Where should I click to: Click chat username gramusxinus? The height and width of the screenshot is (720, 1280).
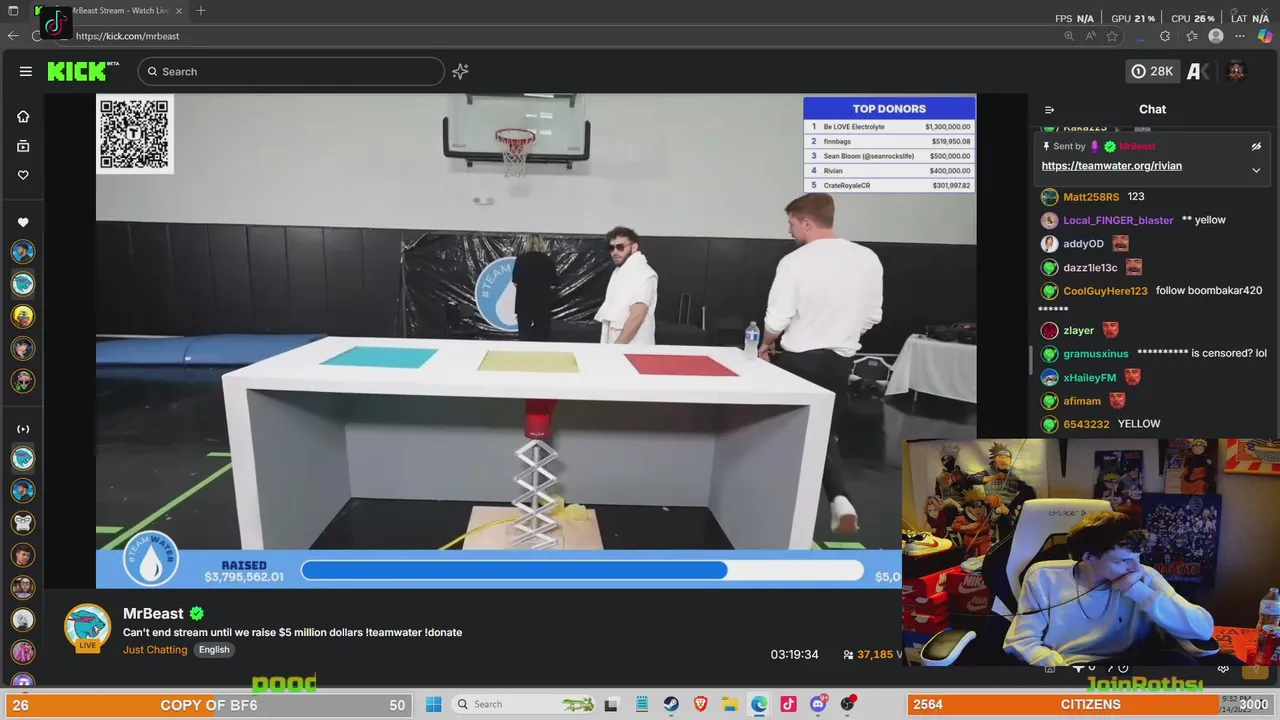(x=1095, y=354)
